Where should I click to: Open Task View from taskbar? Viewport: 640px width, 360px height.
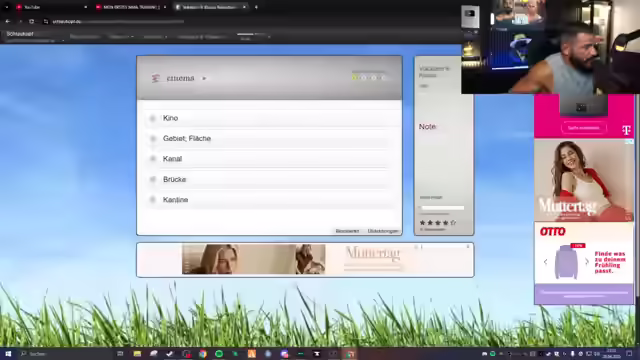point(120,354)
